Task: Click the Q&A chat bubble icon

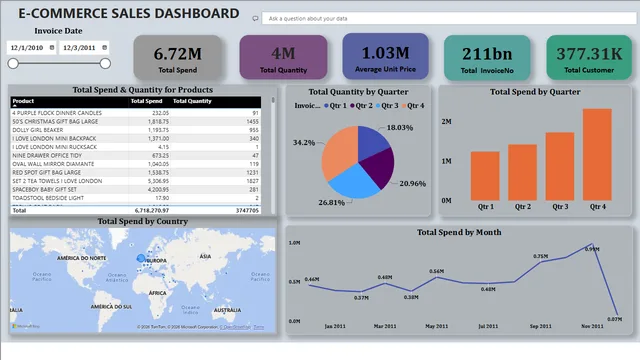Action: [x=255, y=18]
